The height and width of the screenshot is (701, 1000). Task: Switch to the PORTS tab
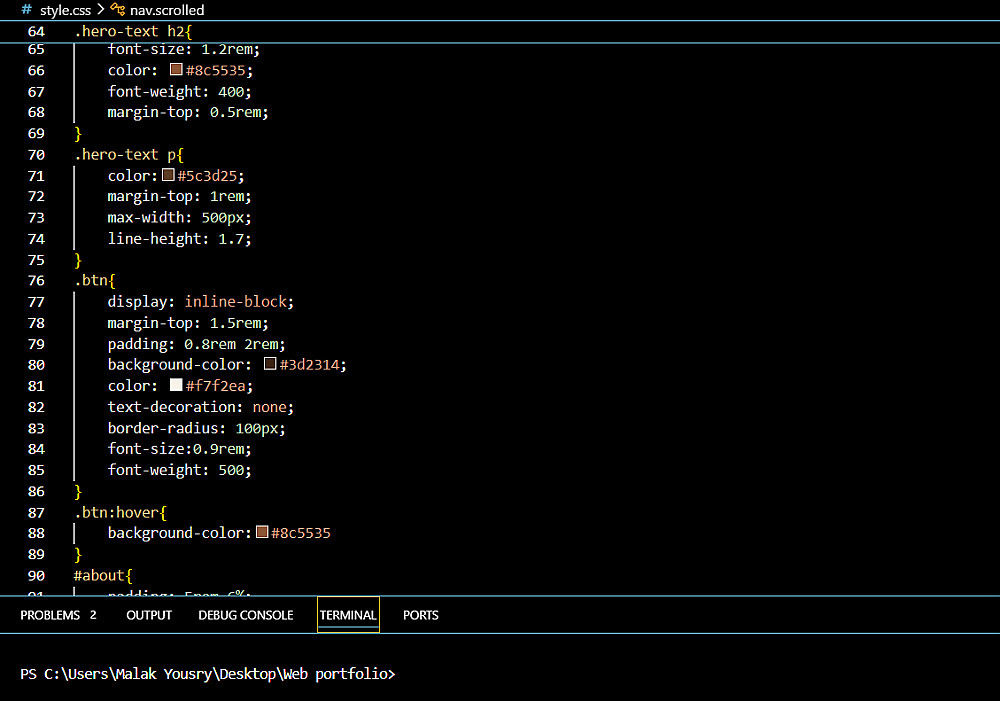421,615
